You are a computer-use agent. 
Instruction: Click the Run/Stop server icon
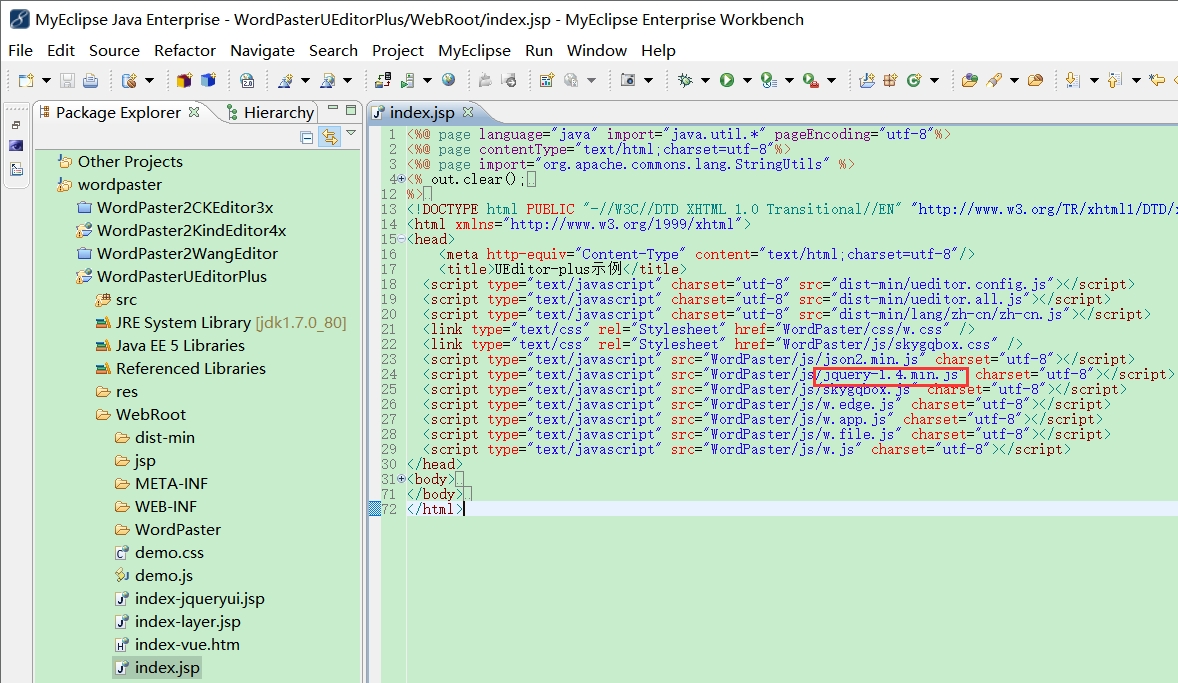408,80
